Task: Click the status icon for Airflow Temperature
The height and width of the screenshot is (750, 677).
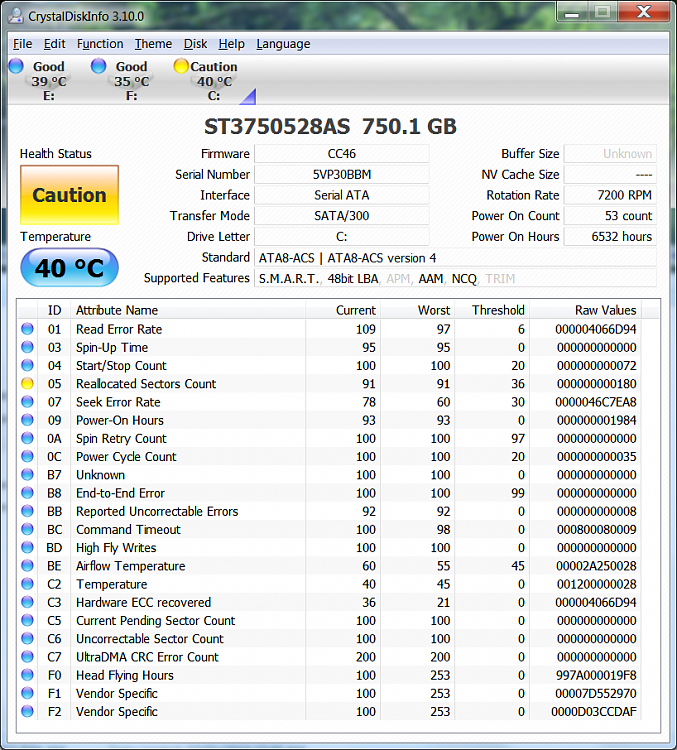Action: tap(27, 565)
